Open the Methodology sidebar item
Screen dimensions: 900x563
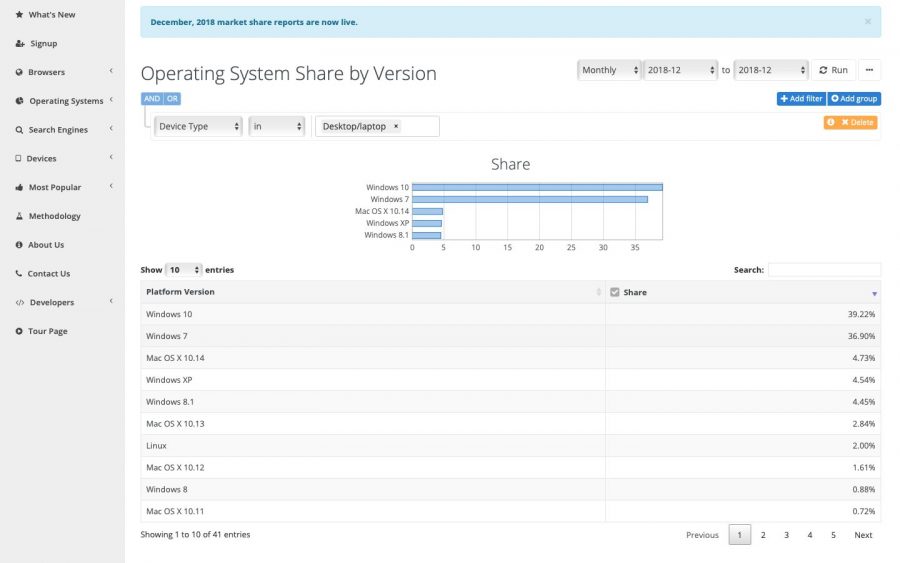click(55, 216)
